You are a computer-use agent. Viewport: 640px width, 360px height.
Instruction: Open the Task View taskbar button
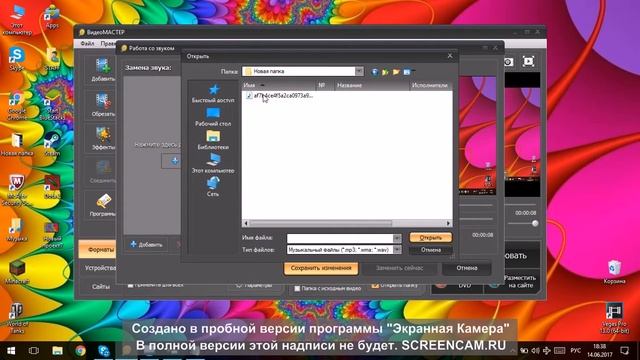click(34, 351)
